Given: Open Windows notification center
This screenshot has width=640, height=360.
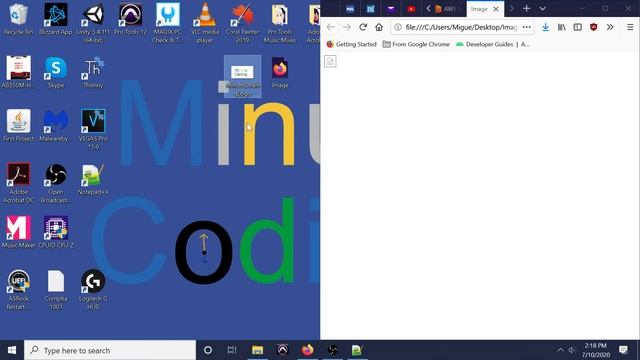Looking at the screenshot, I should tap(623, 350).
